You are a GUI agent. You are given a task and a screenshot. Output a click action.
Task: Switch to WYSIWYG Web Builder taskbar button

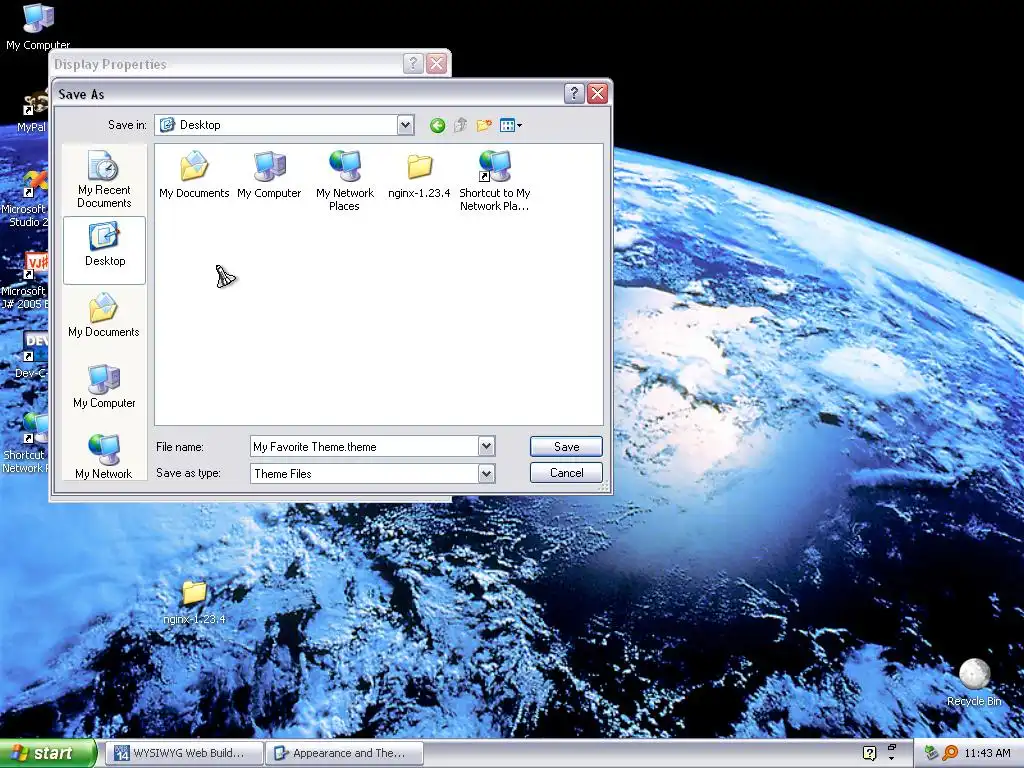(184, 753)
